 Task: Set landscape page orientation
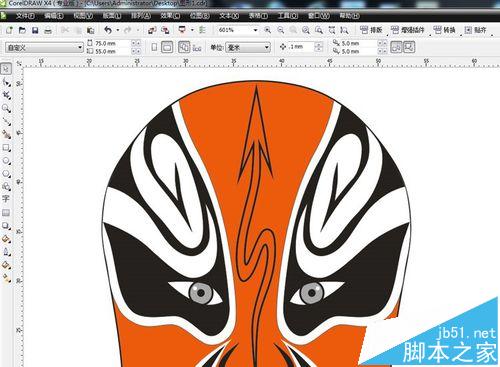[167, 47]
